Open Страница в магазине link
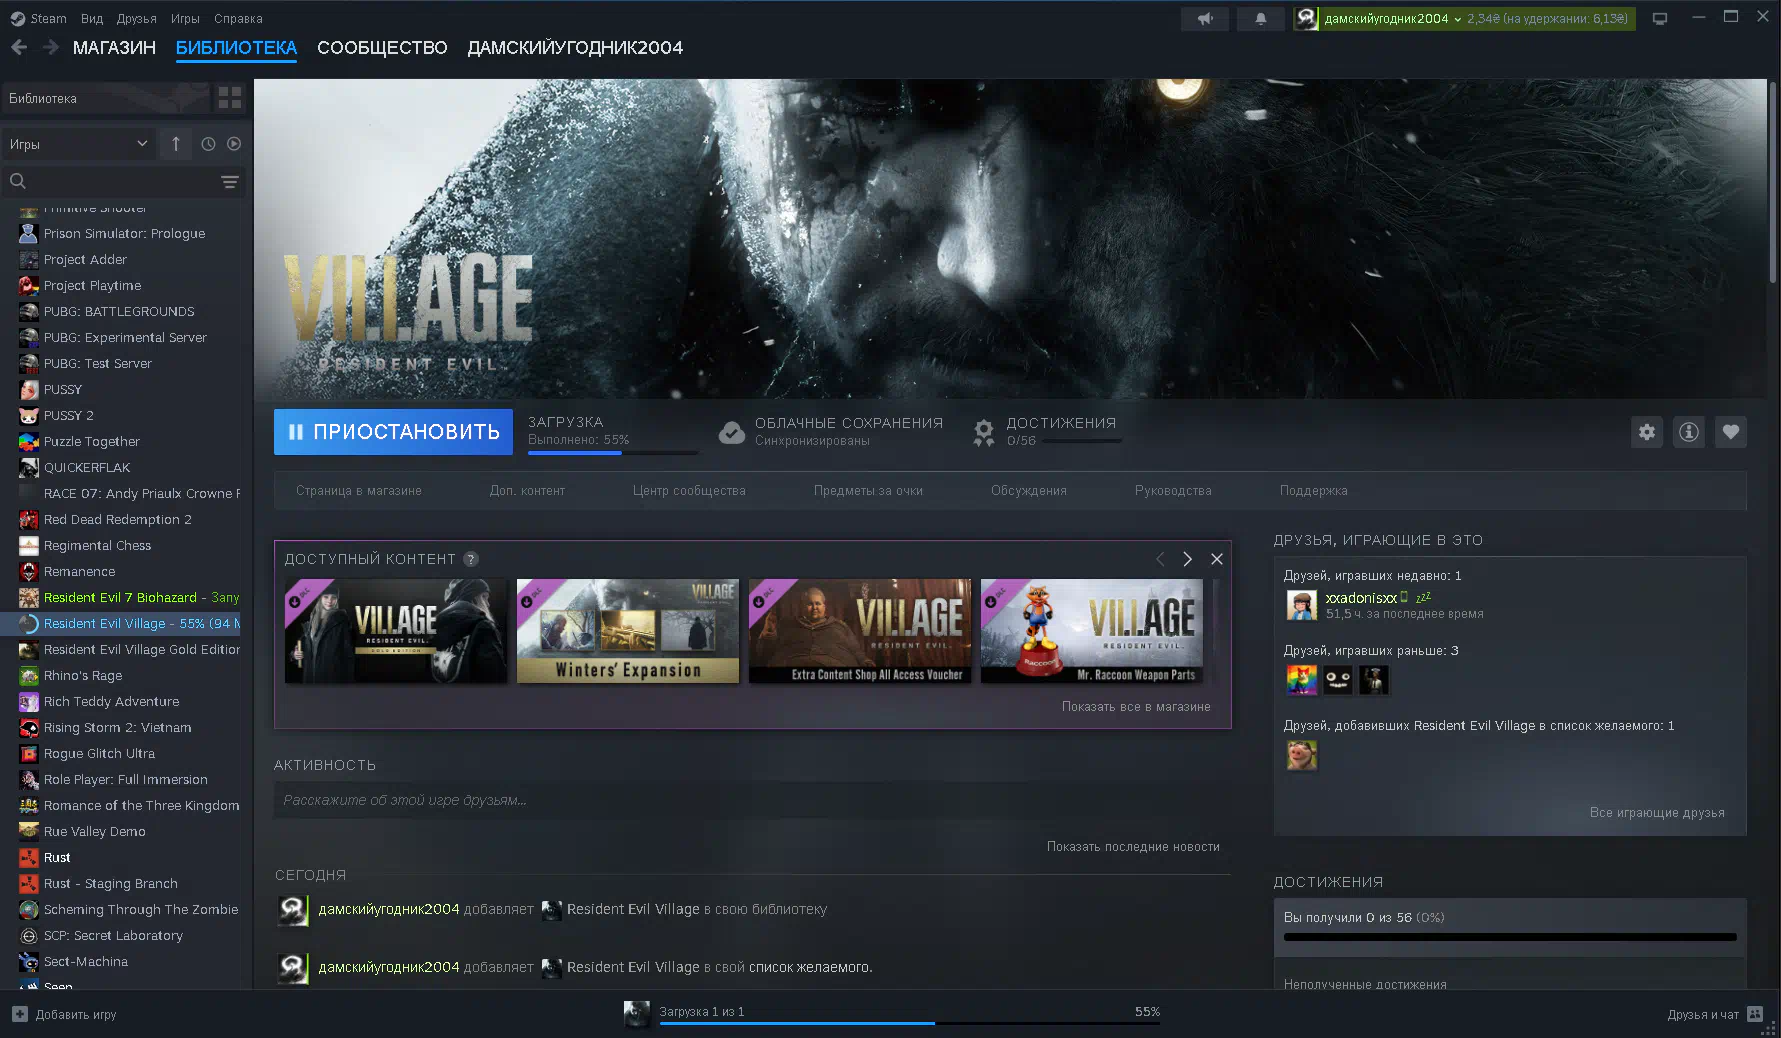Viewport: 1781px width, 1038px height. [359, 490]
